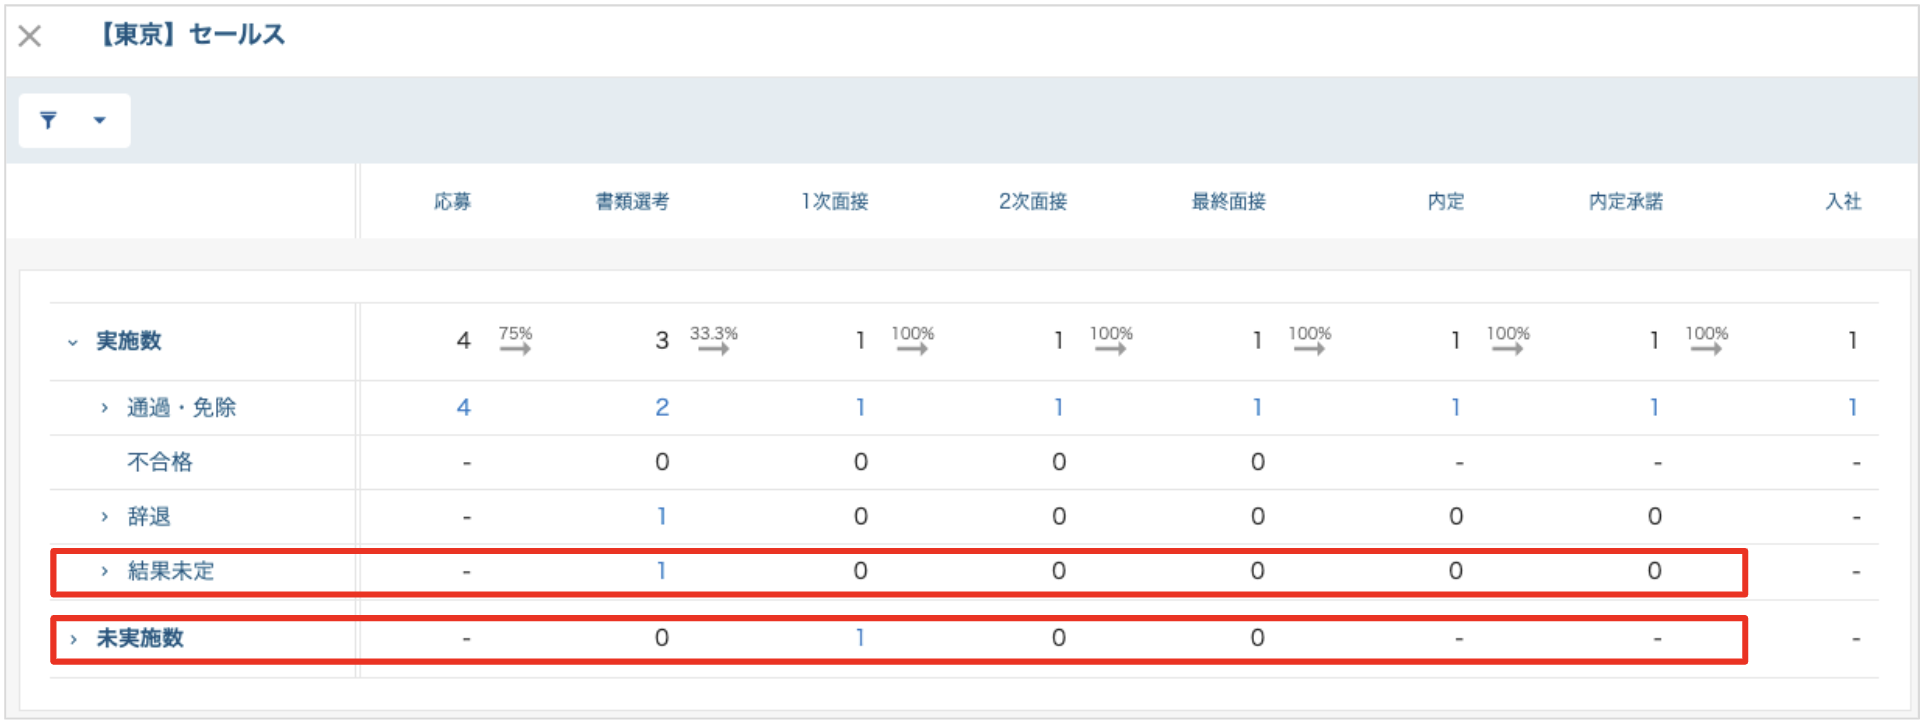Click the 100% conversion rate after 内定承諾
The width and height of the screenshot is (1928, 722).
pos(1707,334)
